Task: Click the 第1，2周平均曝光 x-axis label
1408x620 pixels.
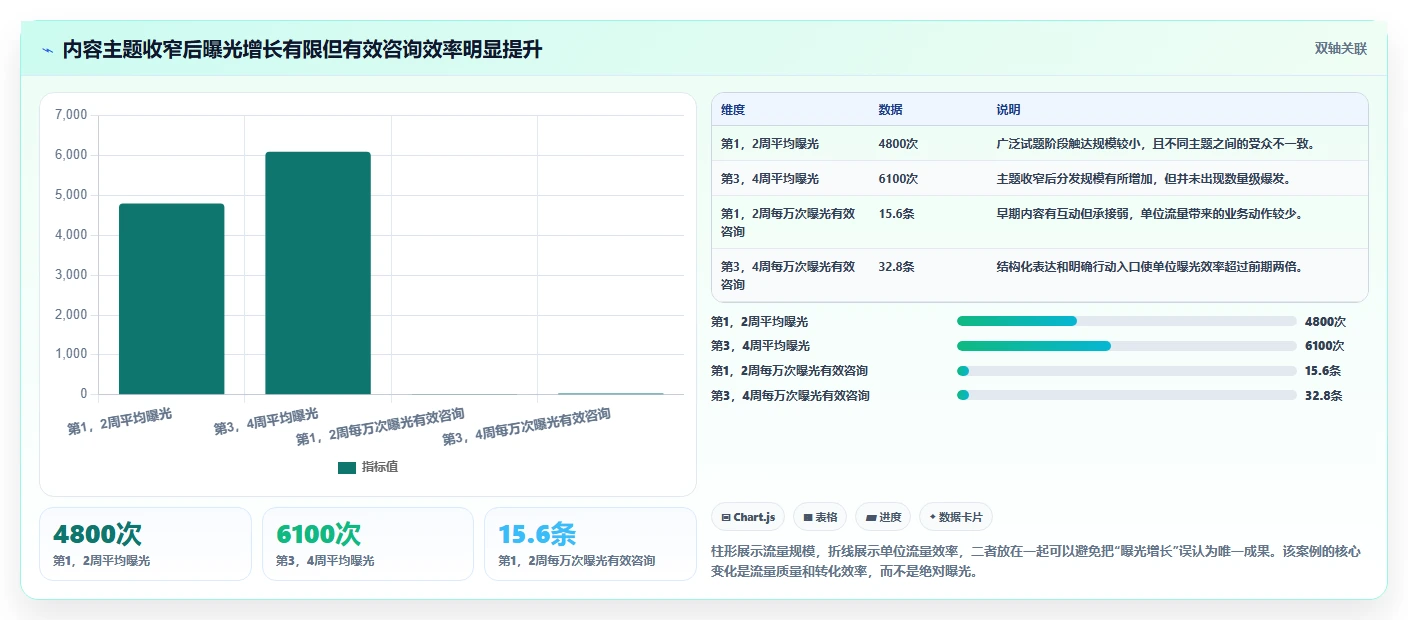Action: [120, 421]
